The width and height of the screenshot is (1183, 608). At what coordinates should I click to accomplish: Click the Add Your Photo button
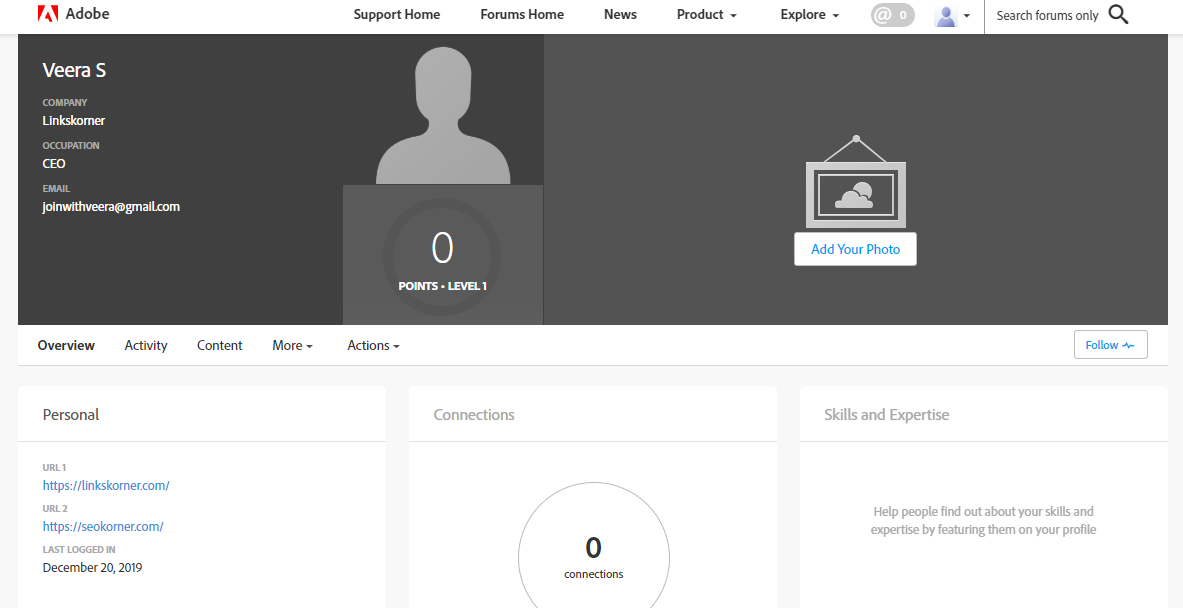(x=855, y=248)
